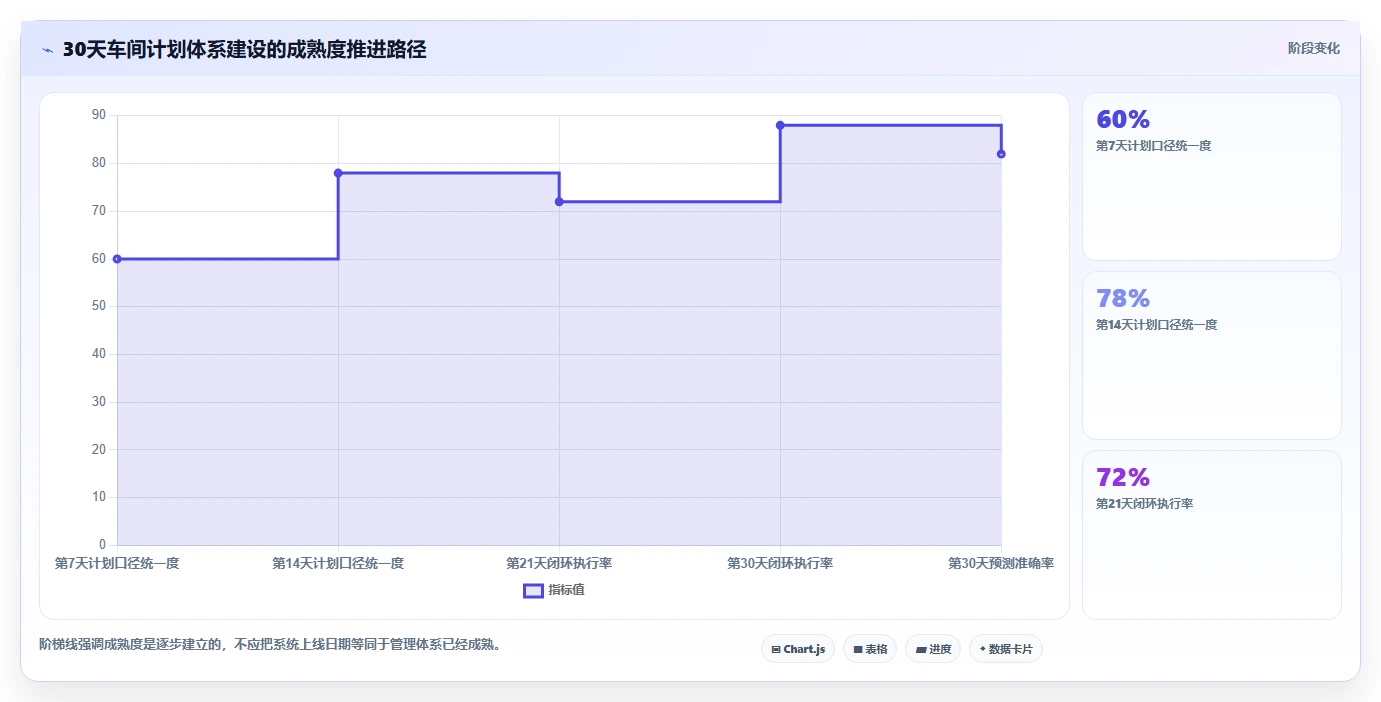Click the x-axis label 第30天闭环执行率

pos(780,564)
